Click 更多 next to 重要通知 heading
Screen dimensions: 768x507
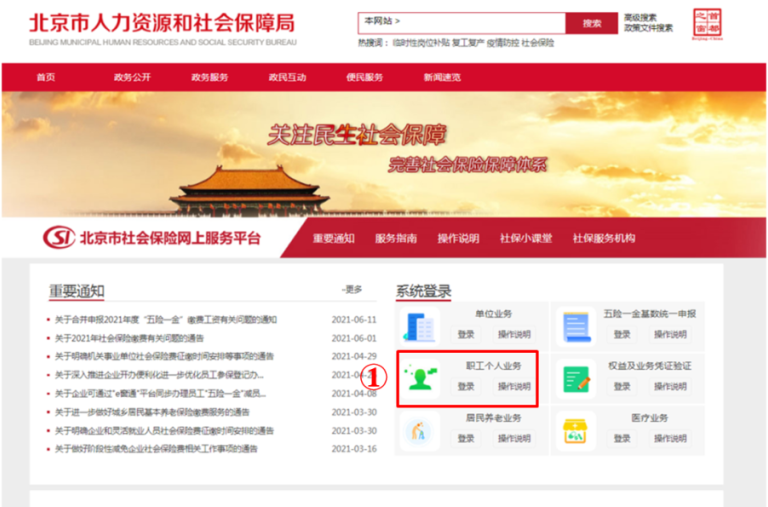[x=352, y=290]
